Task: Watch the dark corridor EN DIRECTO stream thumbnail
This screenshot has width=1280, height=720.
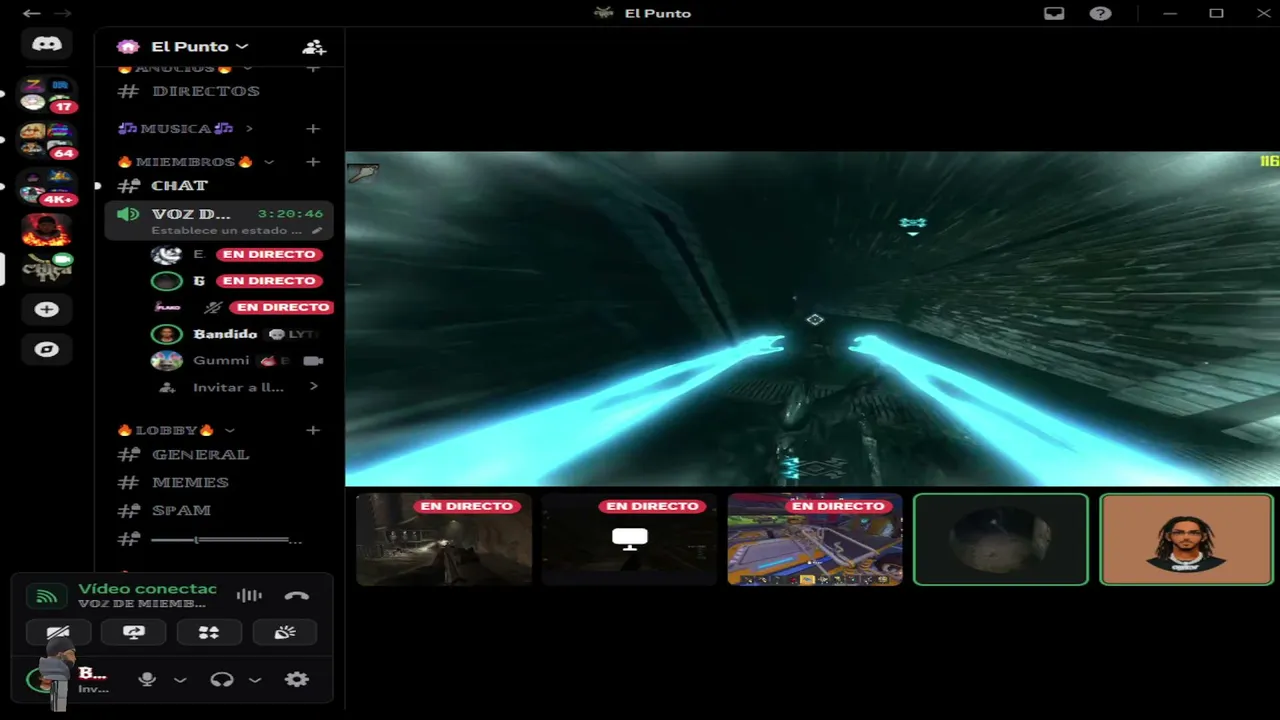Action: coord(444,539)
